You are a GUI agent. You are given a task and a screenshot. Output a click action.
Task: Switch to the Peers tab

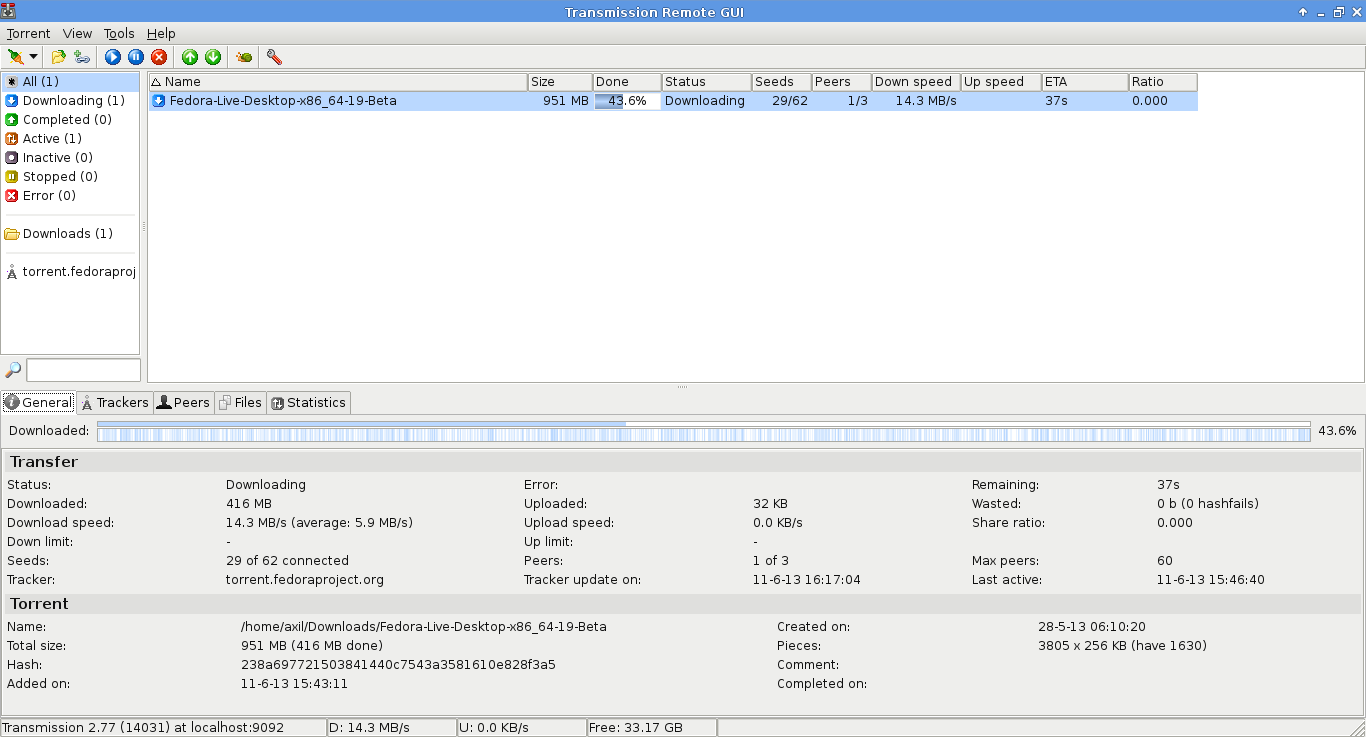[183, 402]
